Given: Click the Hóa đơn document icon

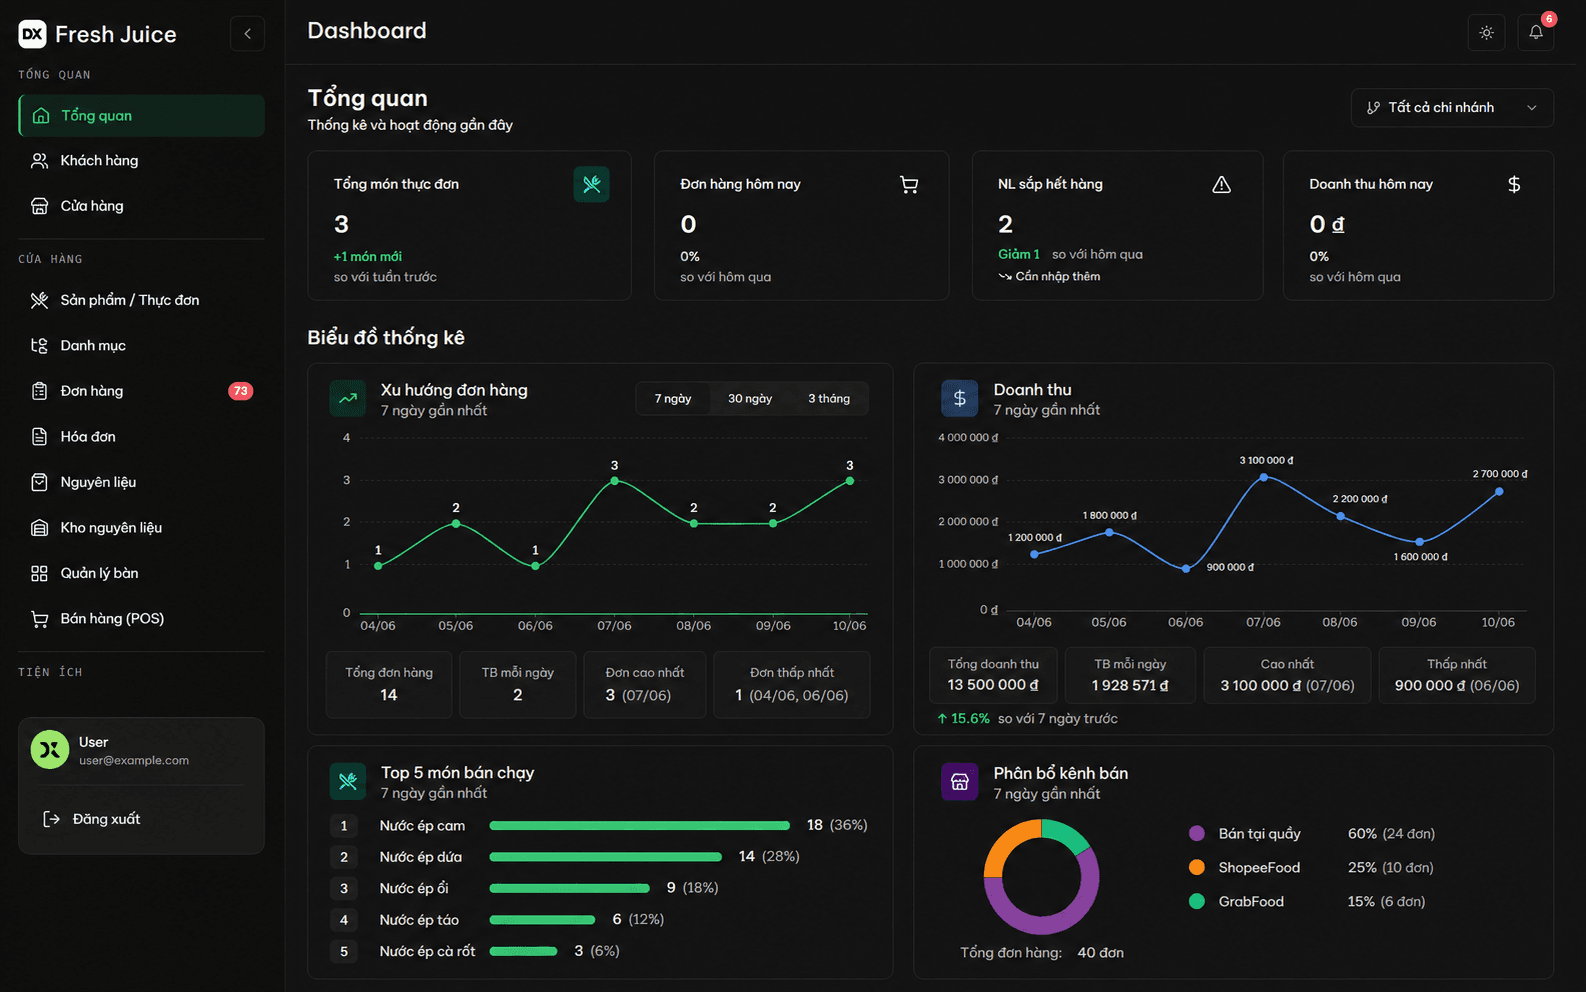Looking at the screenshot, I should click(x=40, y=437).
